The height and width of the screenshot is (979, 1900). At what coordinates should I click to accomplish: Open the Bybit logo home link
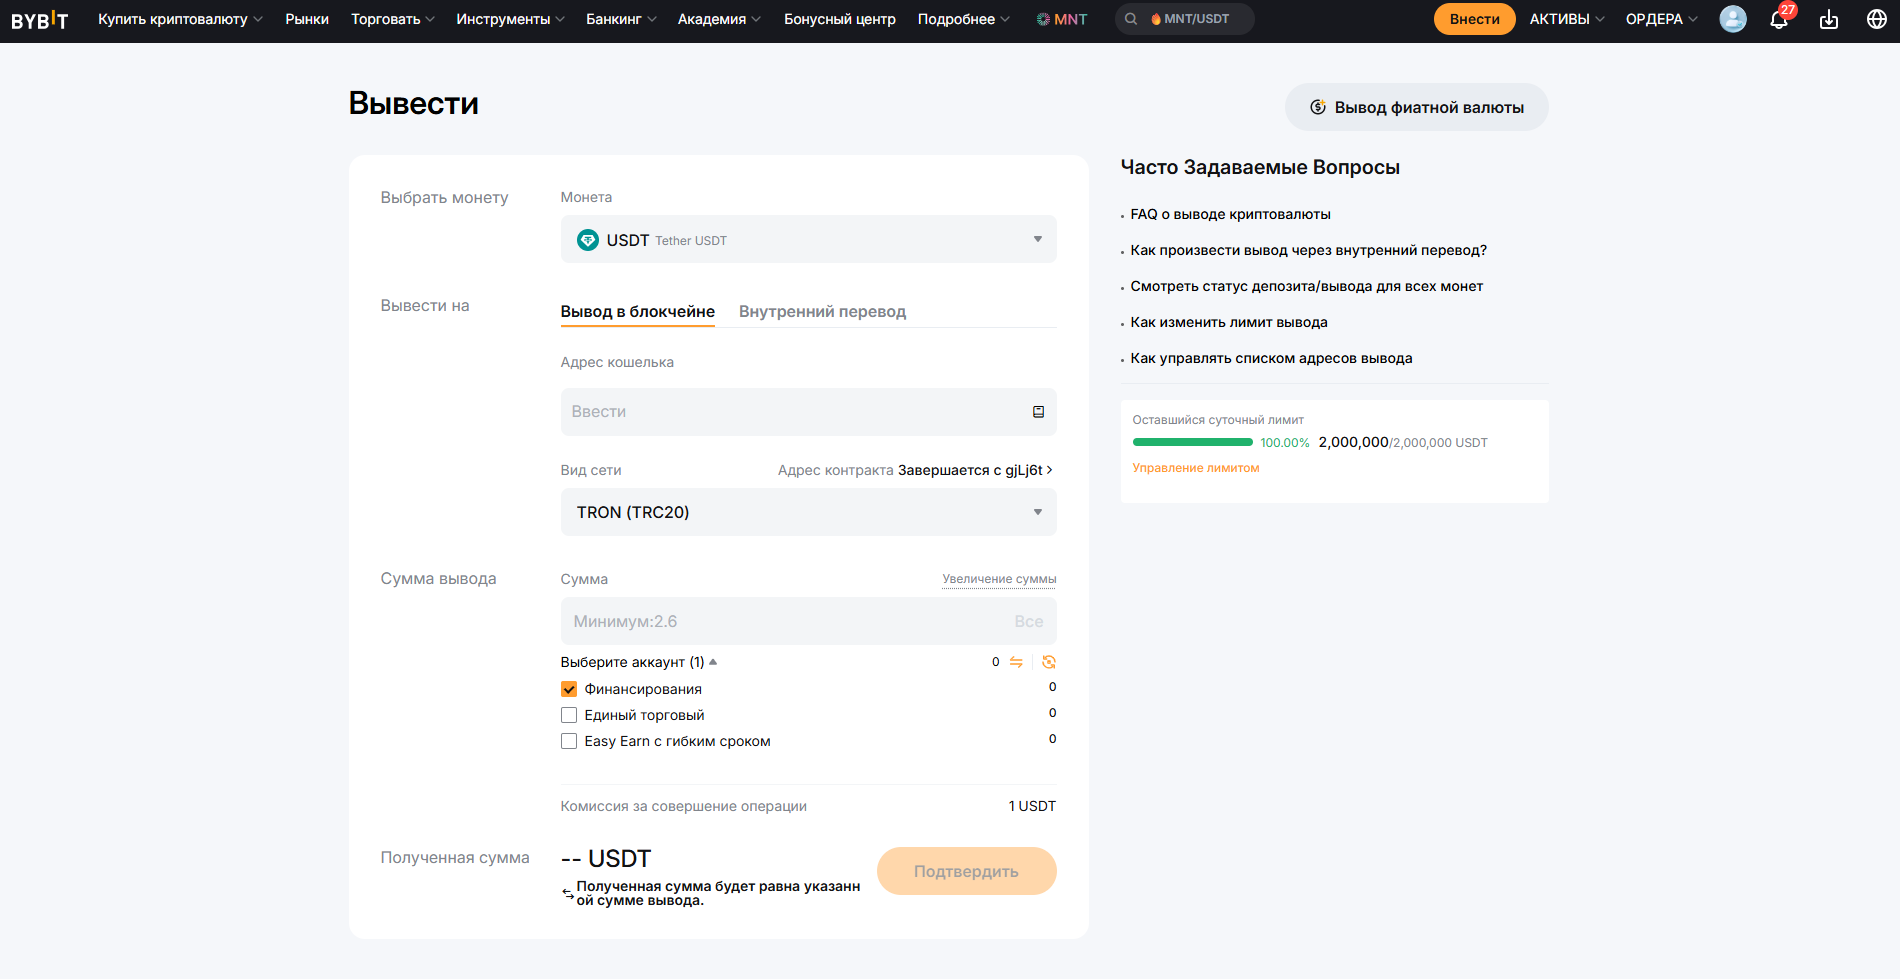point(40,20)
